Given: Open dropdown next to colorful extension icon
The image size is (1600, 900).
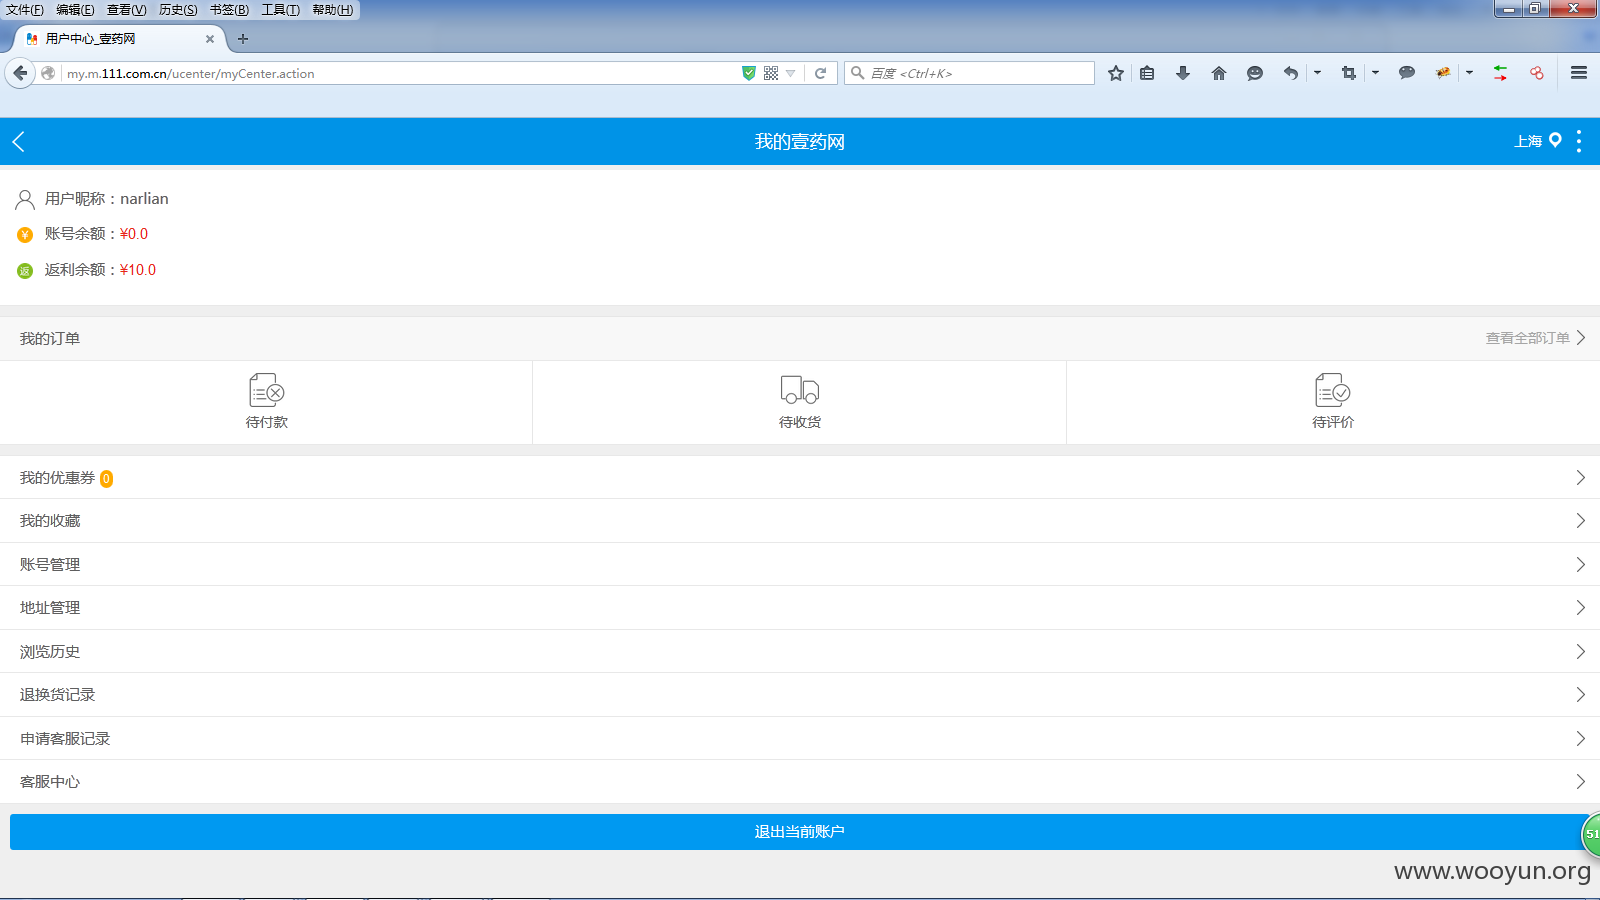Looking at the screenshot, I should tap(1469, 73).
